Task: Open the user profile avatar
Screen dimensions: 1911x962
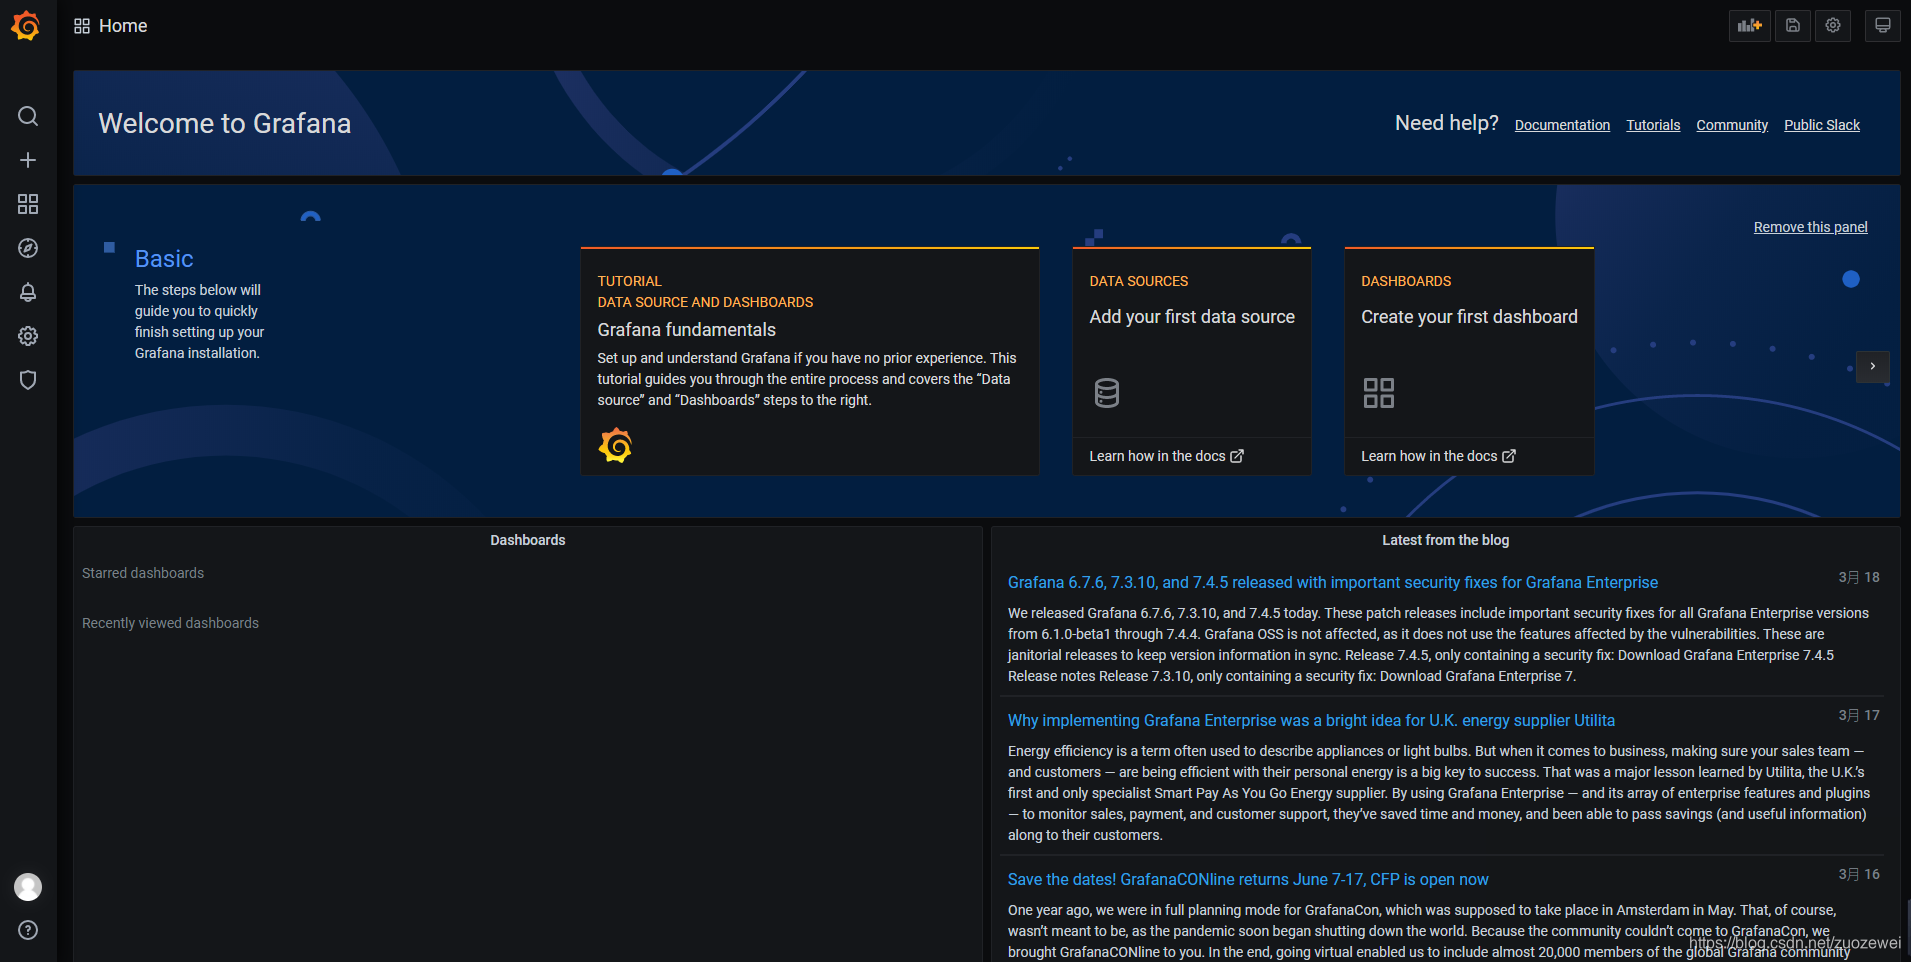Action: (28, 886)
